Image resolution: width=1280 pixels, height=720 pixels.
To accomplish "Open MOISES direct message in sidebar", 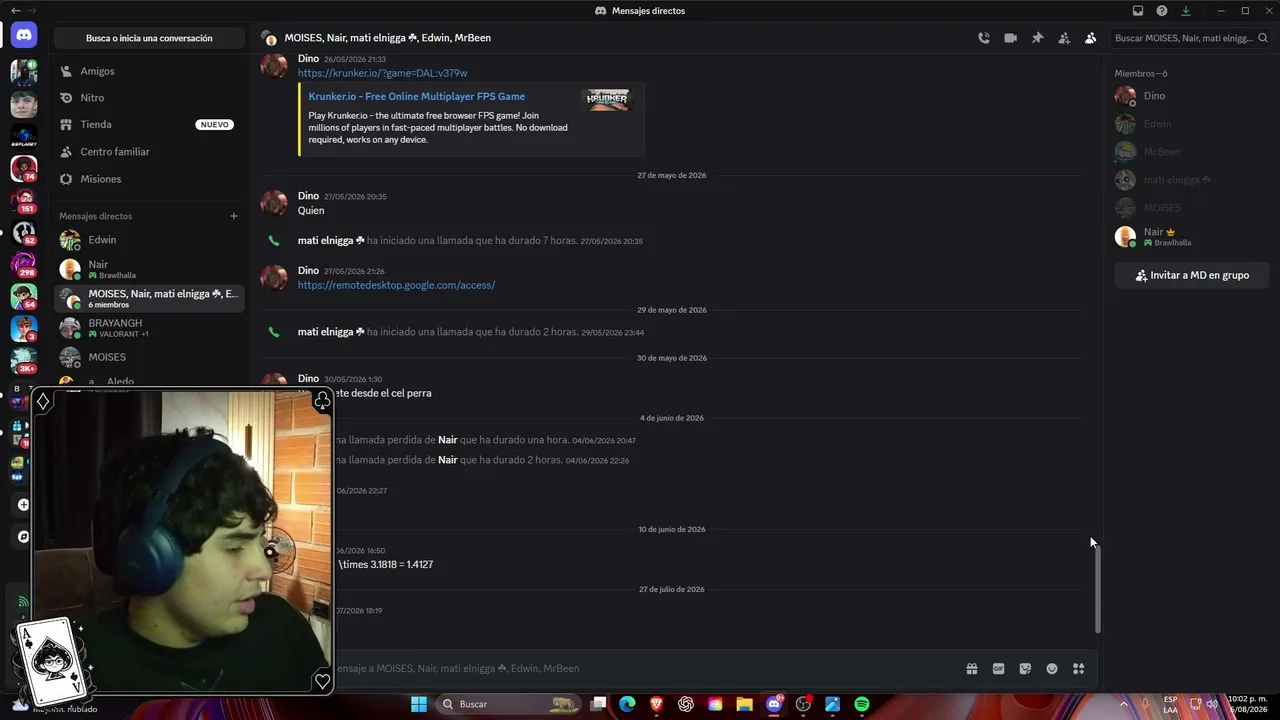I will click(x=149, y=357).
